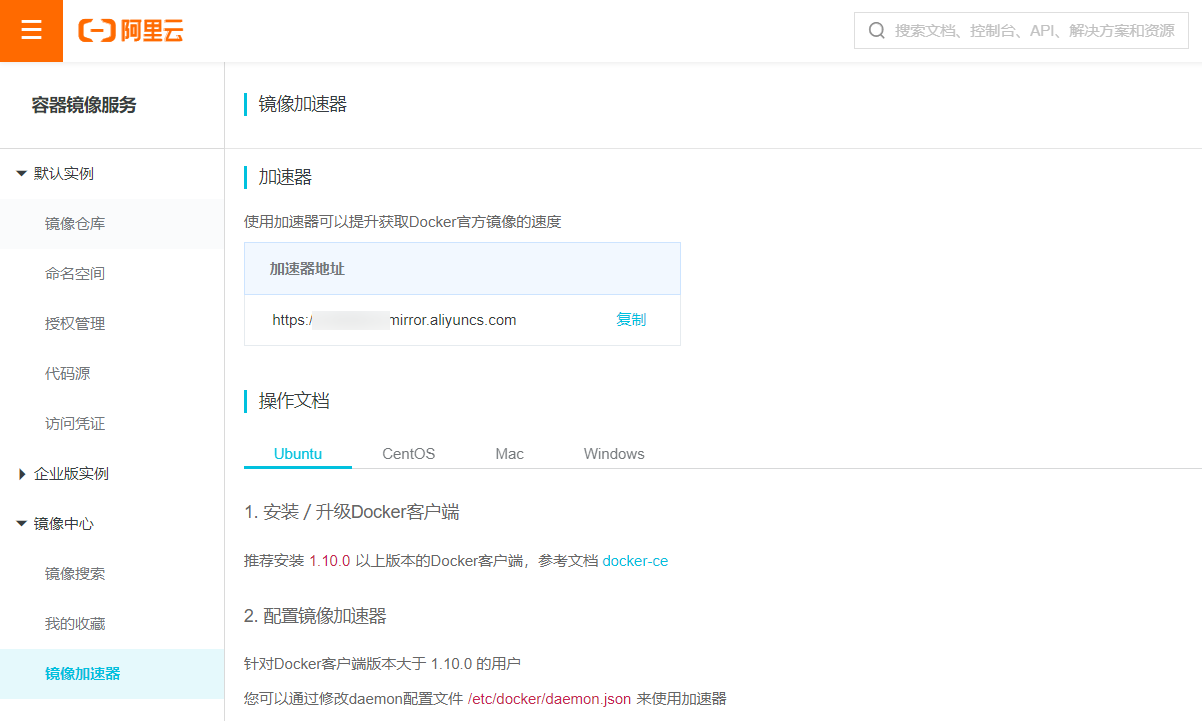This screenshot has height=721, width=1202.
Task: Click the 1. 安装 / 升级Docker客户端 heading
Action: point(352,512)
